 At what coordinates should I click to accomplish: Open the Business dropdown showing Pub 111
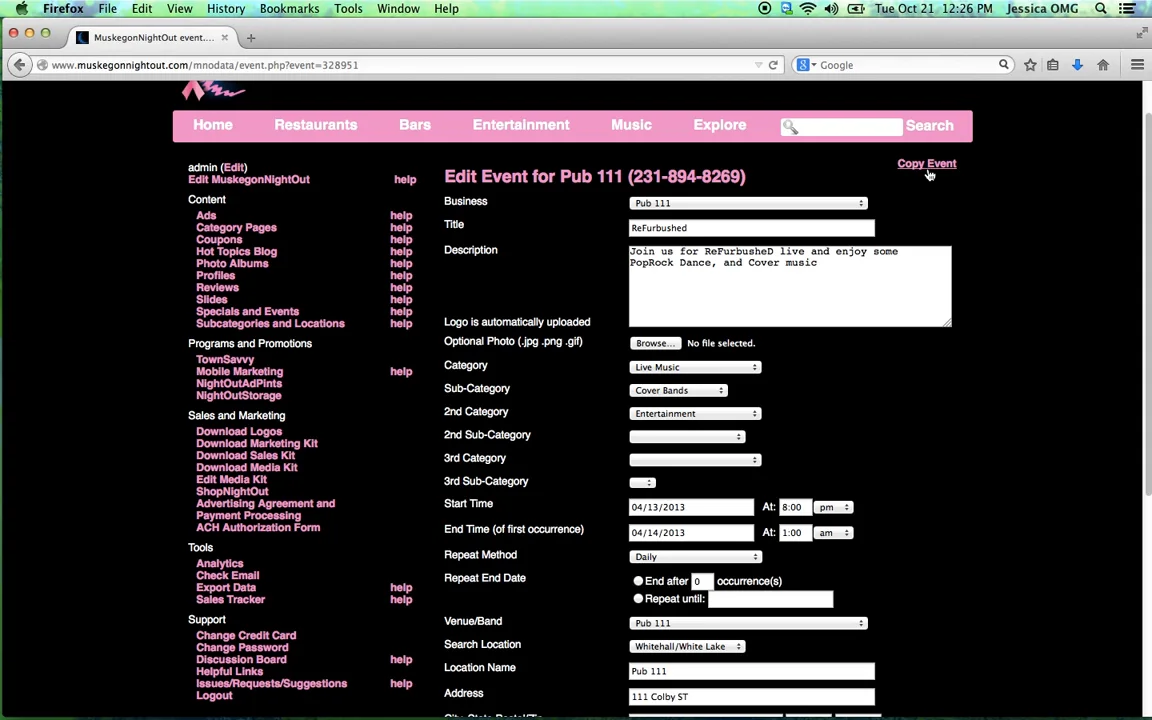click(748, 204)
